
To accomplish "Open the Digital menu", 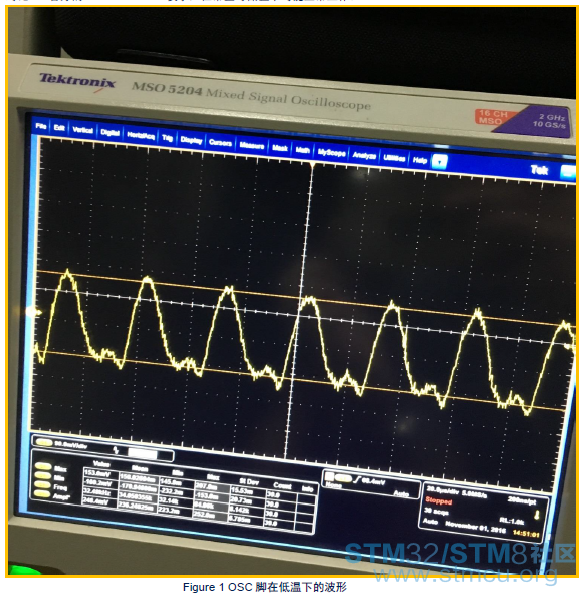I will click(x=110, y=133).
